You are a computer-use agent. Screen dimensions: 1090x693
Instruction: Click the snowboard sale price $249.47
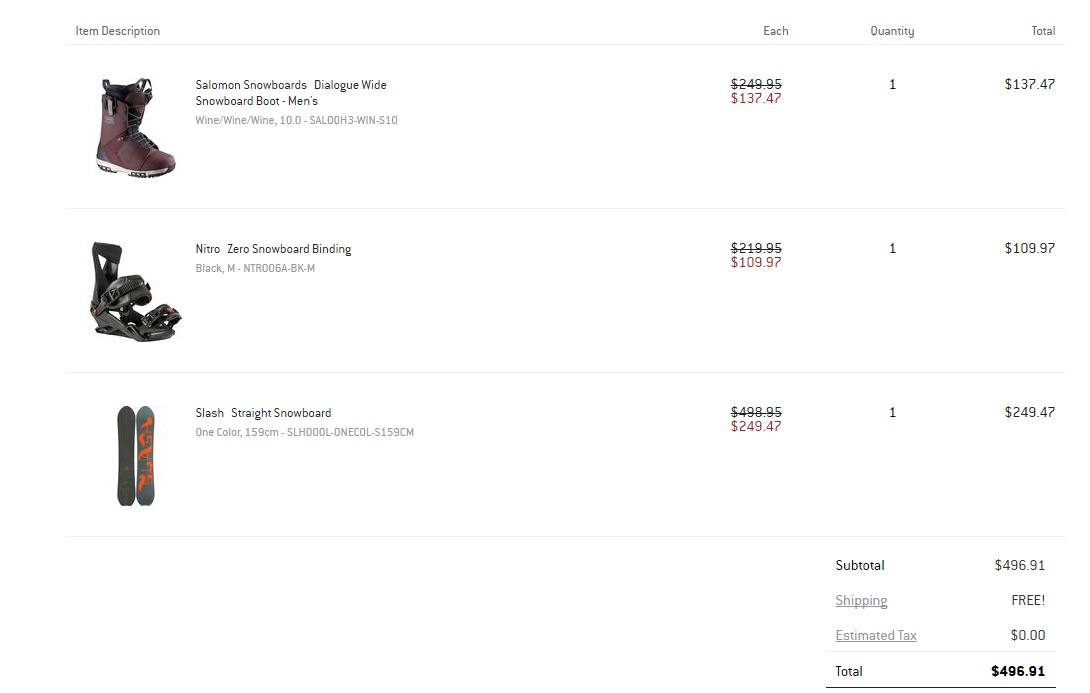[x=756, y=427]
